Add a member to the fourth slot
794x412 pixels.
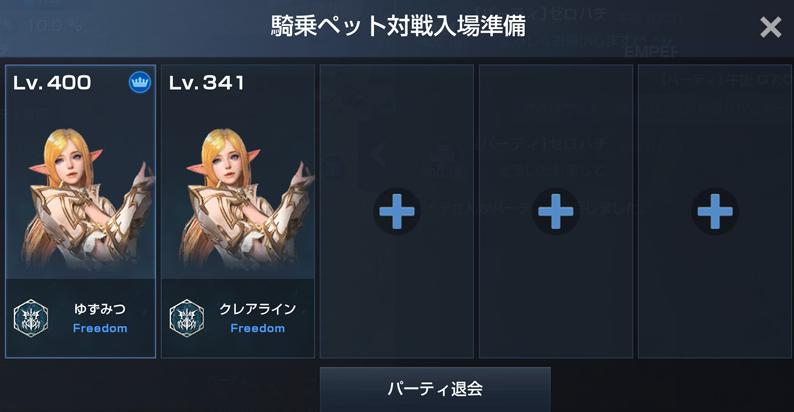coord(556,211)
